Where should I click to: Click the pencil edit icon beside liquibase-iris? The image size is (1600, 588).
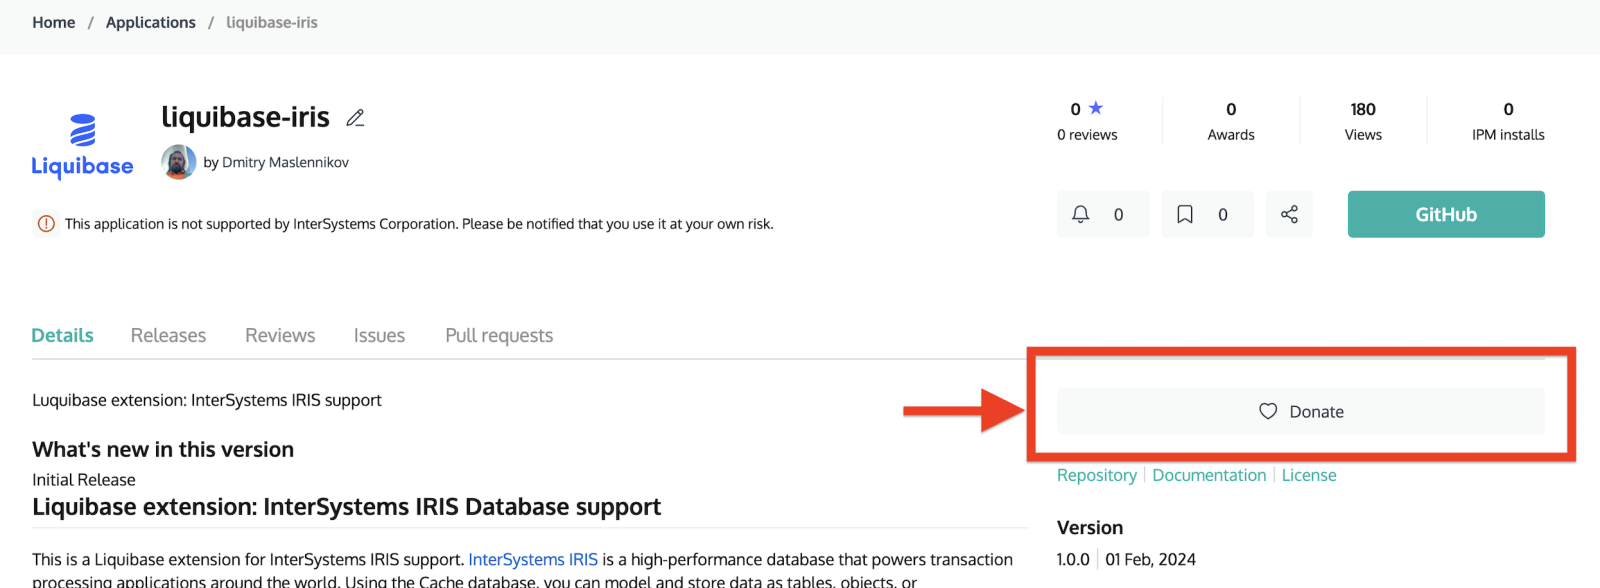coord(355,118)
